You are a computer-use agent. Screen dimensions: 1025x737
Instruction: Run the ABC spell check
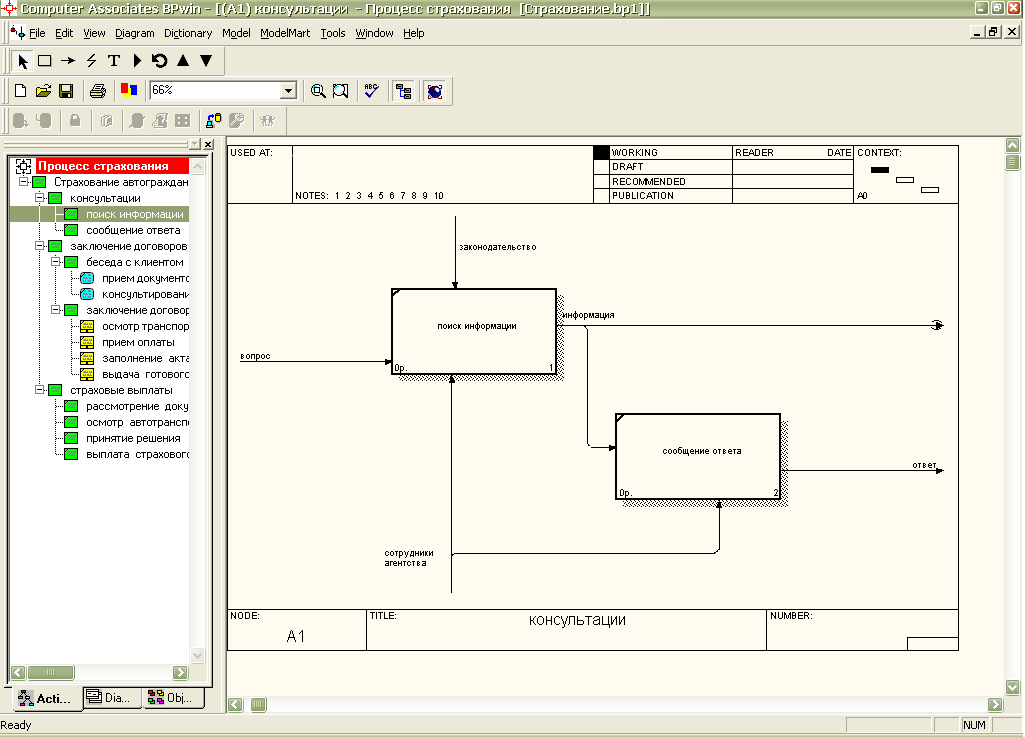pyautogui.click(x=371, y=91)
